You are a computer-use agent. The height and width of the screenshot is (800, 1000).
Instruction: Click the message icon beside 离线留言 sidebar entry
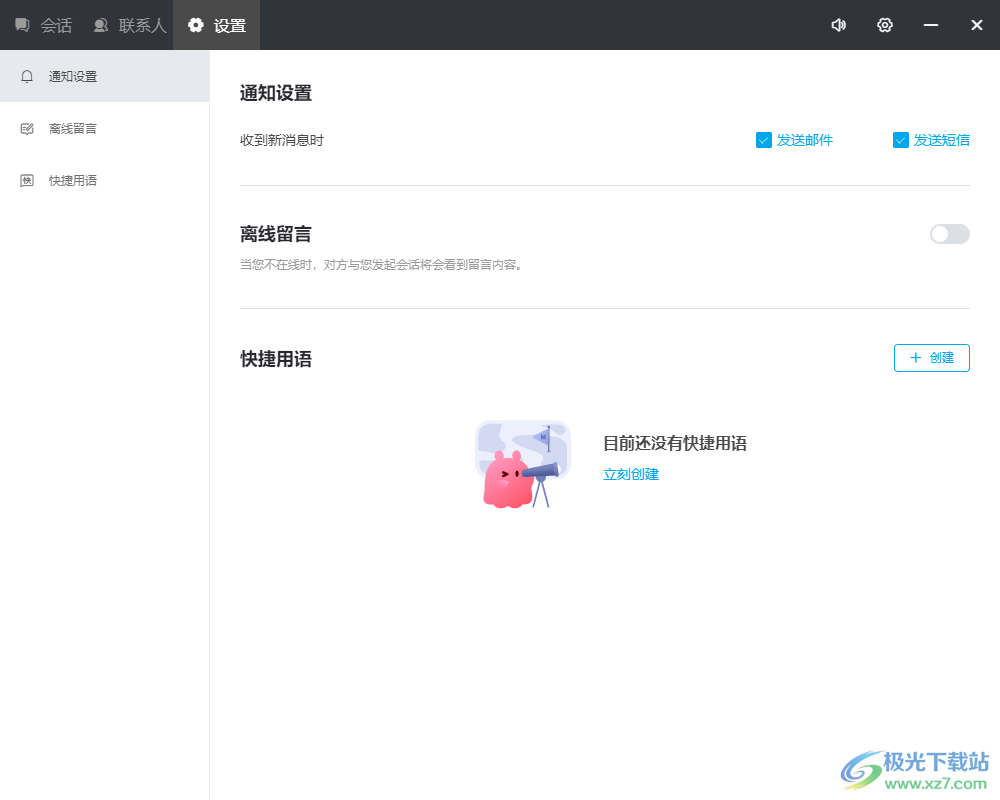pos(26,128)
